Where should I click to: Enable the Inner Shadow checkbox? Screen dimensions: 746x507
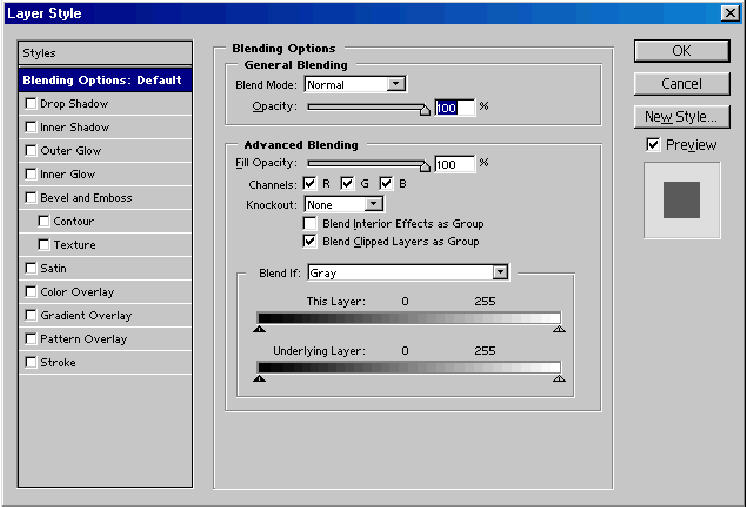(x=31, y=127)
